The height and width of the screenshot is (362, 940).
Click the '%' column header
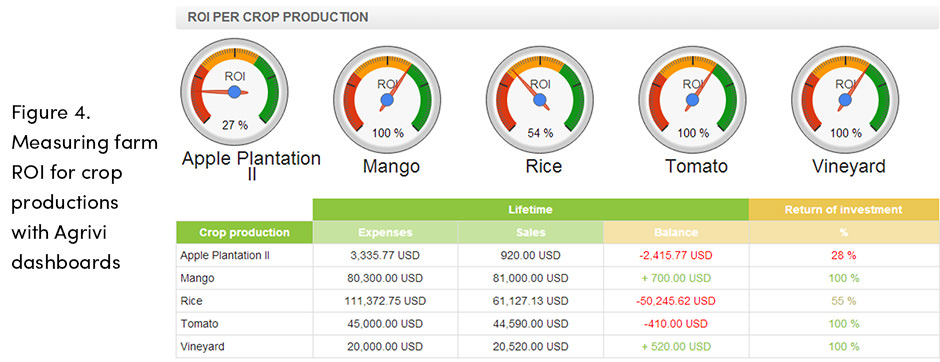843,233
